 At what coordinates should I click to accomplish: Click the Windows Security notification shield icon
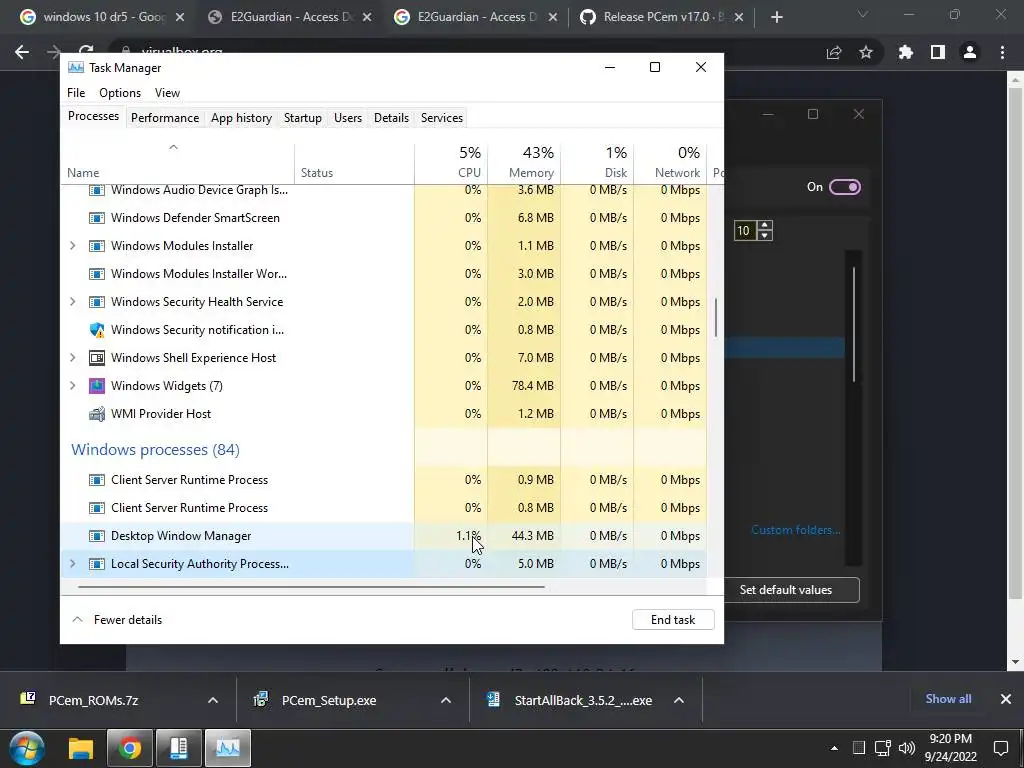coord(97,330)
